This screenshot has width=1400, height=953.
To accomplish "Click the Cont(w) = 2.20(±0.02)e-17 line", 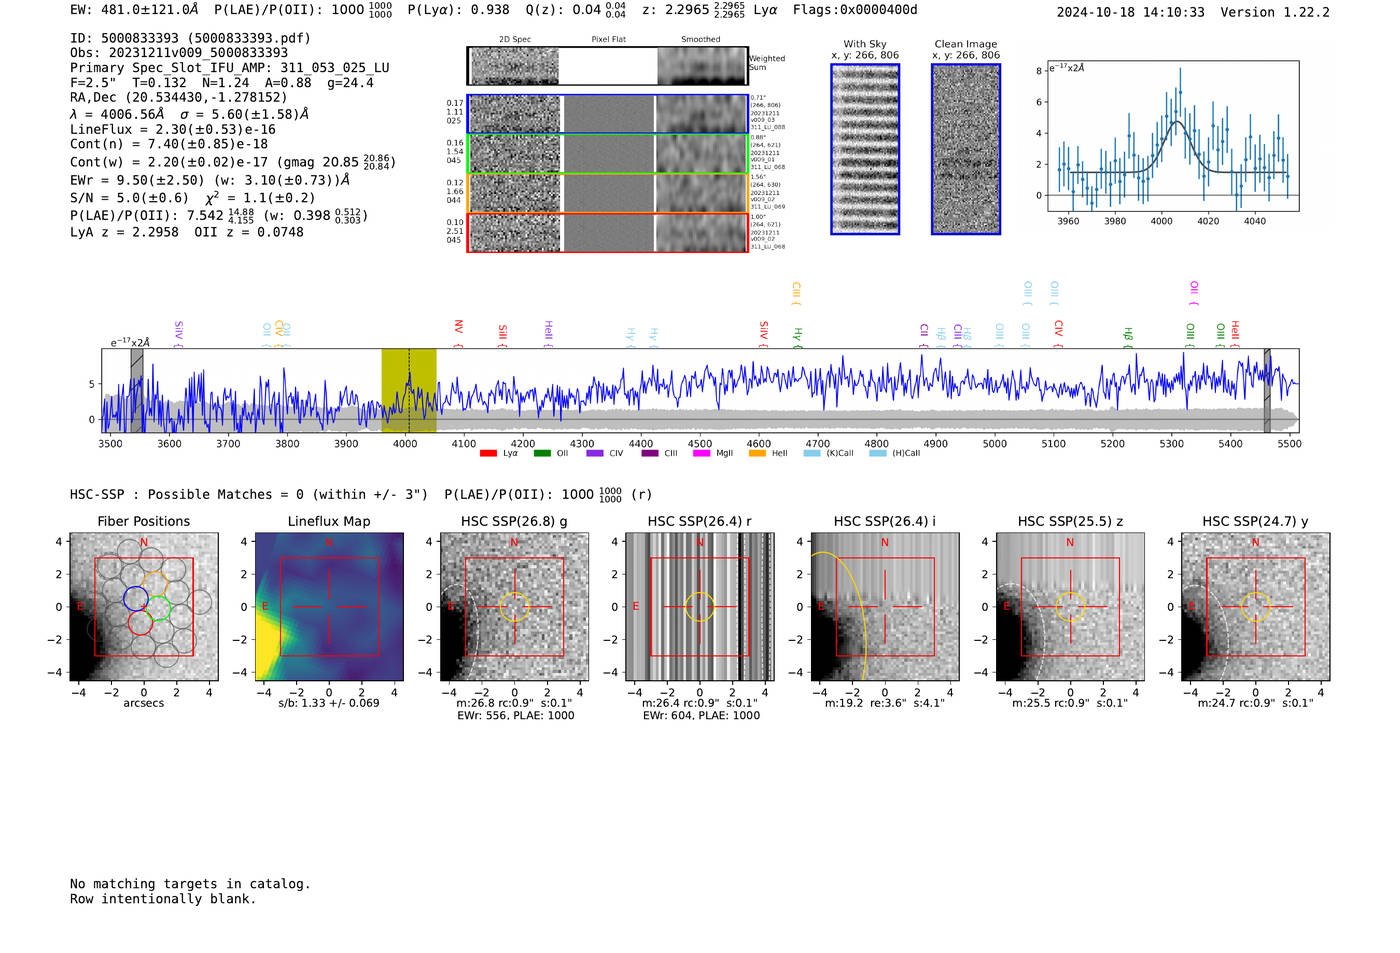I will (x=232, y=161).
